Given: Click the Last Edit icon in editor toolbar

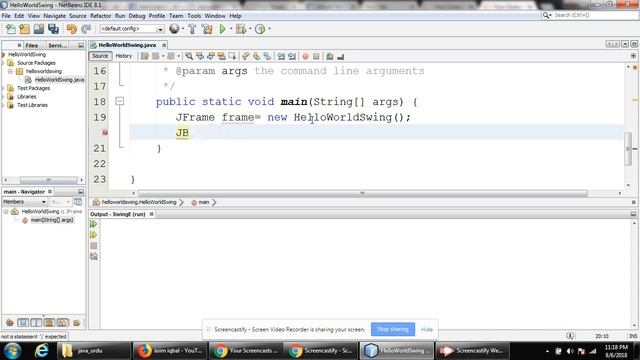Looking at the screenshot, I should pyautogui.click(x=144, y=56).
